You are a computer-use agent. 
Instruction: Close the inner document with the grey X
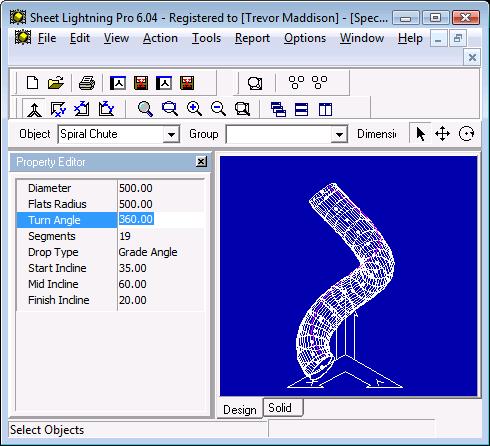472,58
